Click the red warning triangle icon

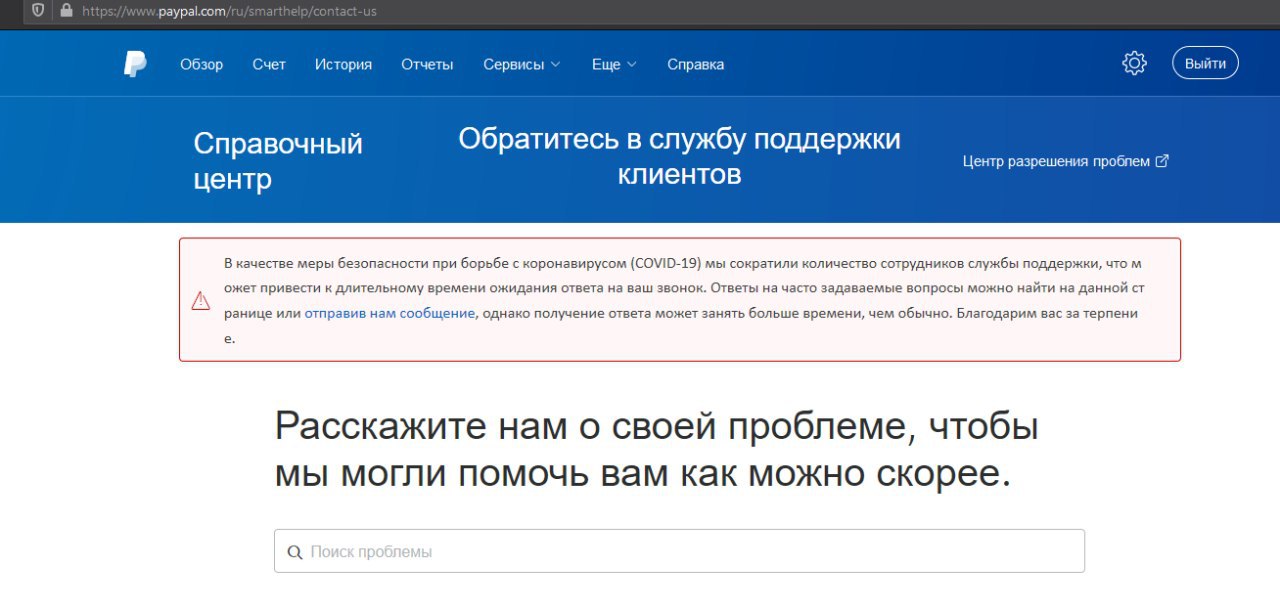201,300
